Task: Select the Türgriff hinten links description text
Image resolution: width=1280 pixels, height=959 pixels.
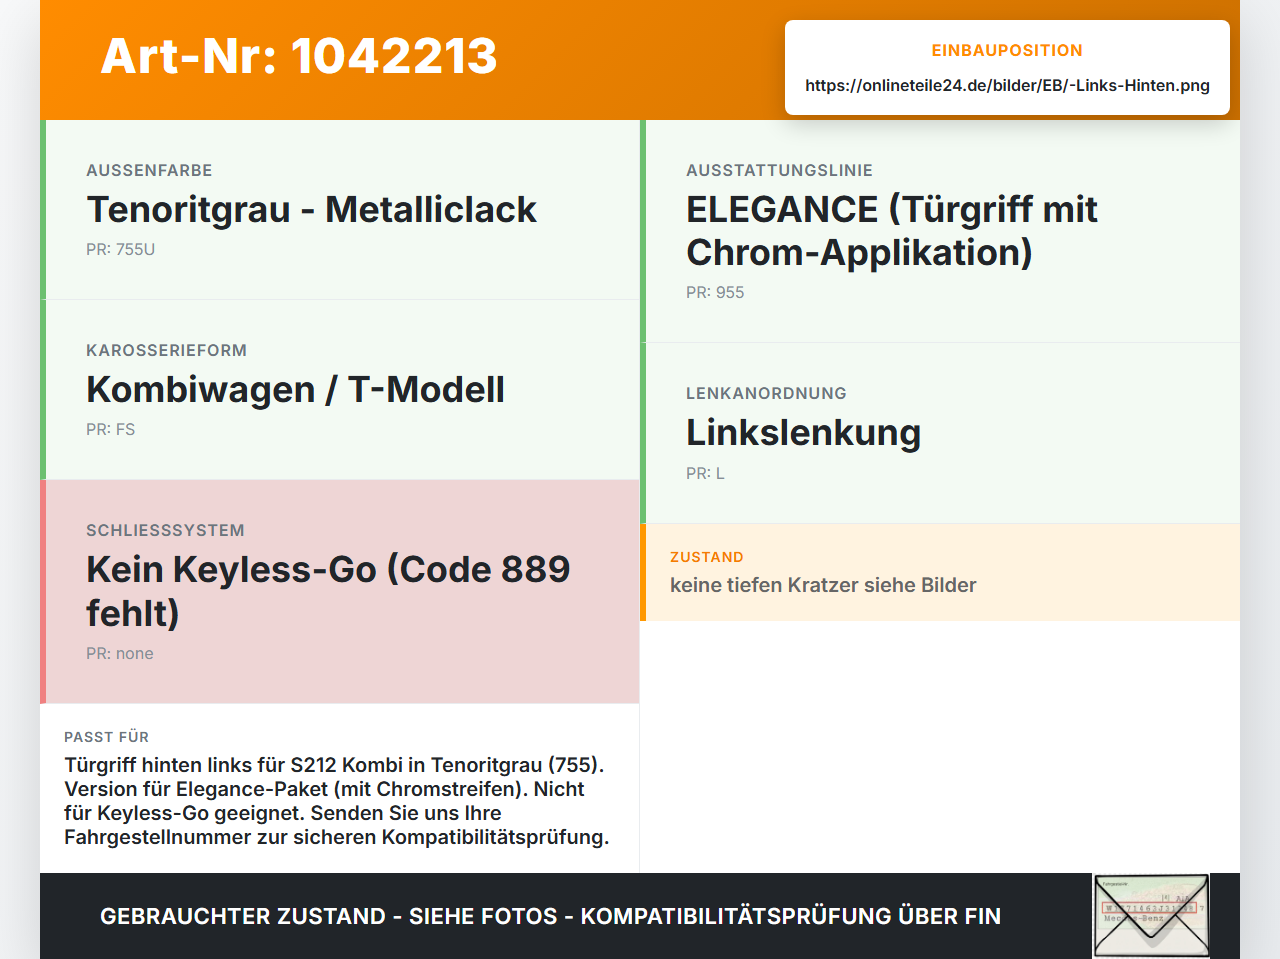Action: point(337,801)
